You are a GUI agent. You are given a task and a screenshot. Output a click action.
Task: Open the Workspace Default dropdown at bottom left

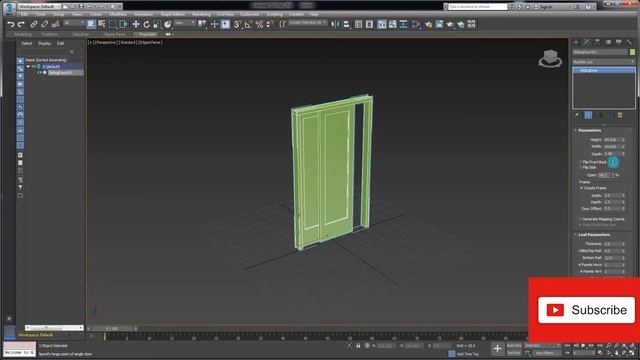coord(43,335)
